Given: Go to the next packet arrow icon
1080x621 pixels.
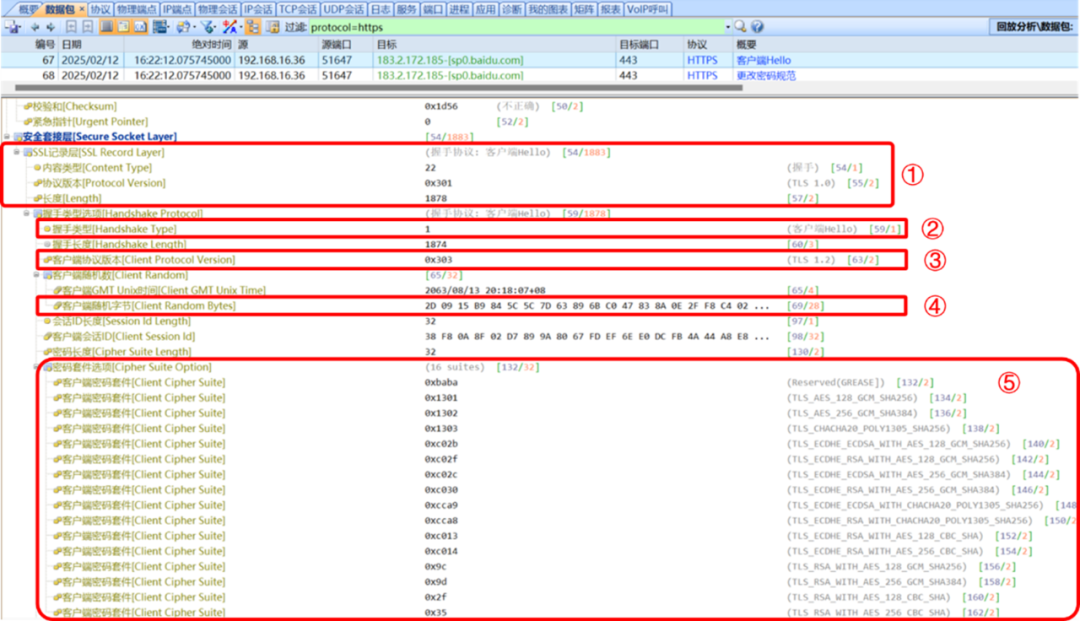Looking at the screenshot, I should coord(50,27).
